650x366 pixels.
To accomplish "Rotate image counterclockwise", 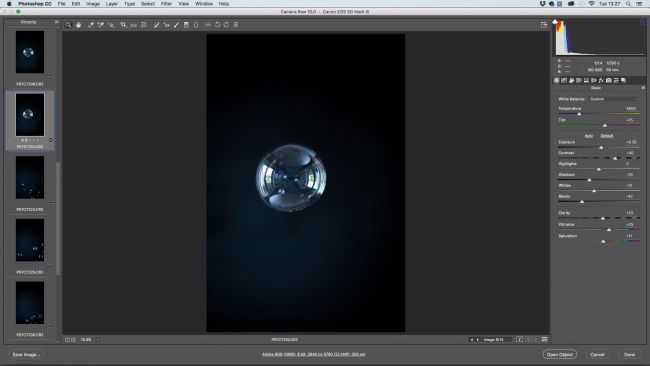I will click(217, 25).
